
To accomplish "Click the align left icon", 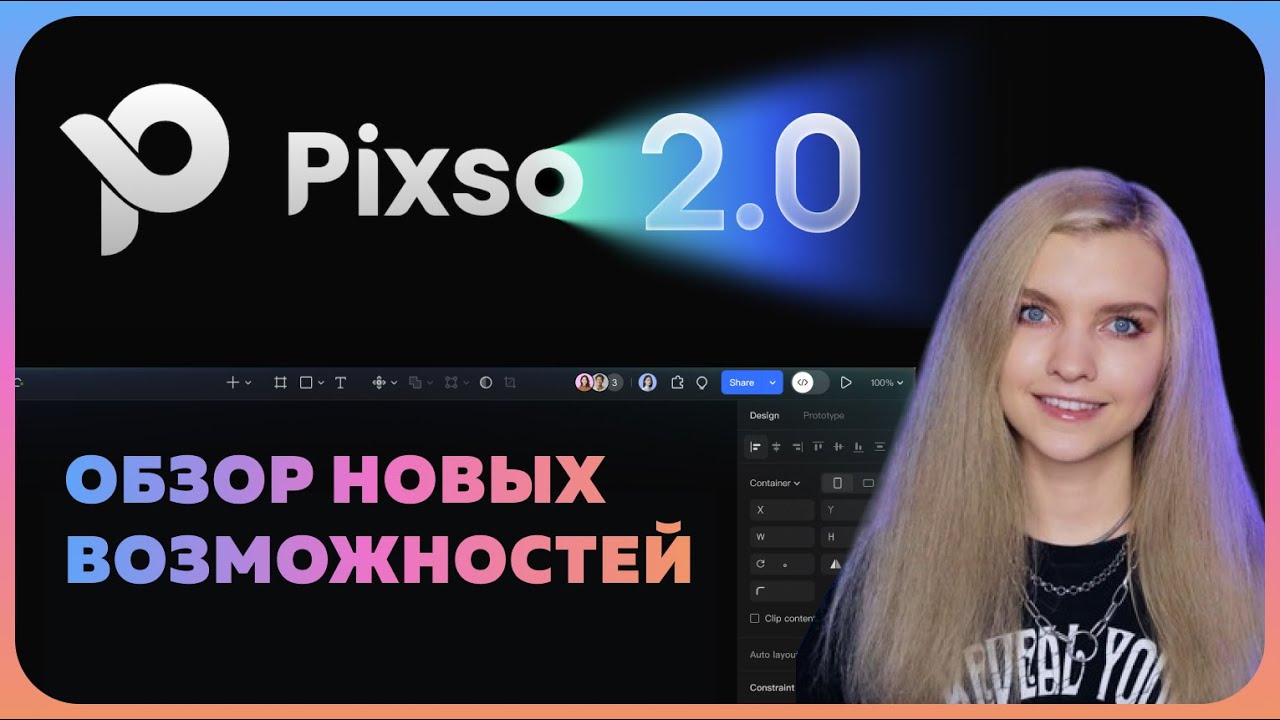I will tap(755, 447).
